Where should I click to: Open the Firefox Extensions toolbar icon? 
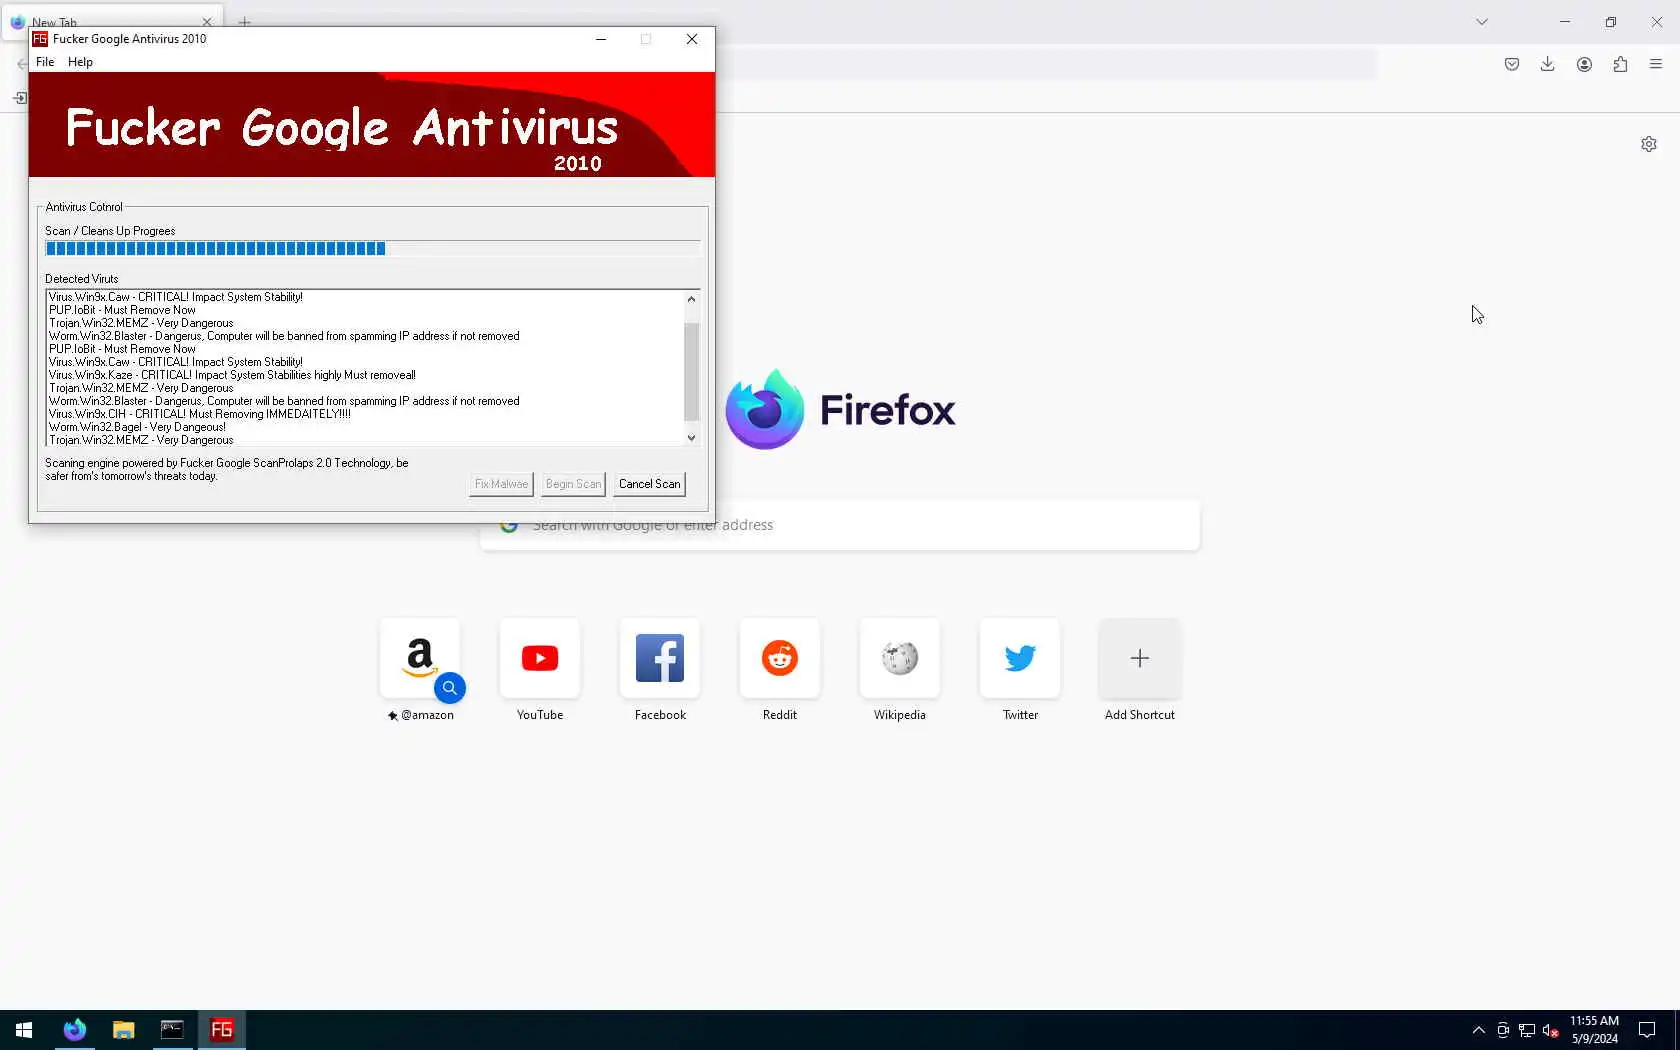coord(1620,64)
